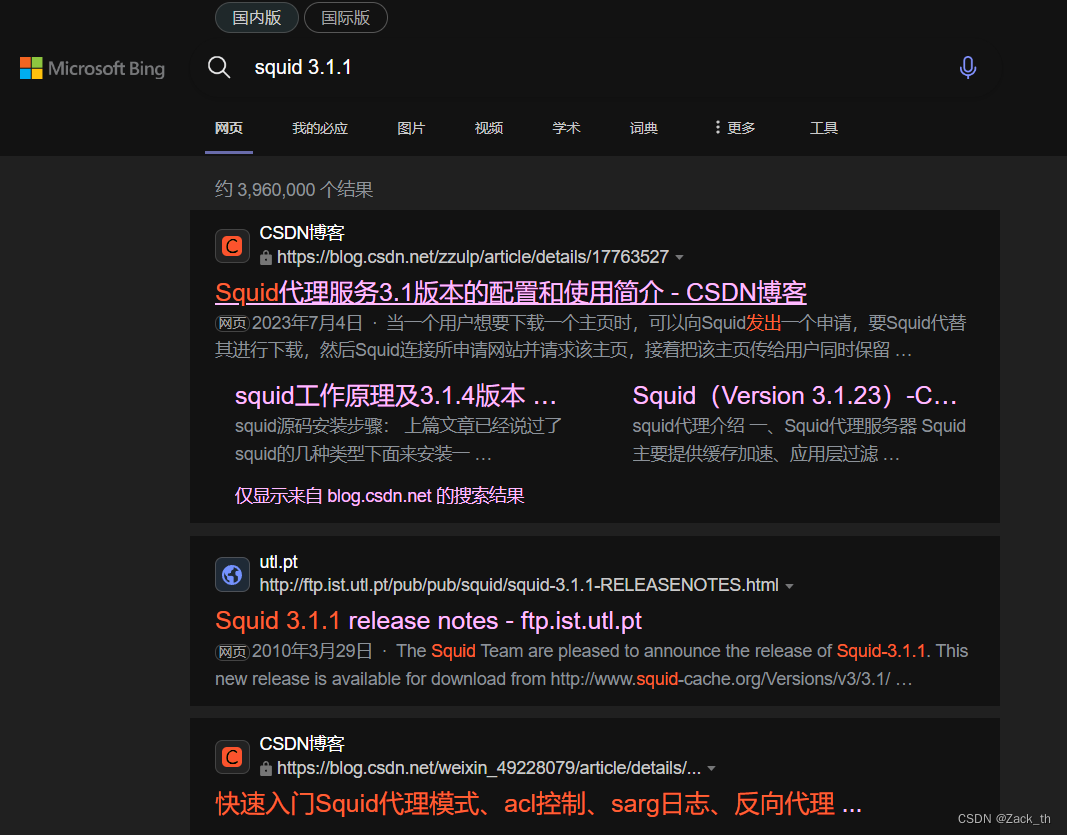The image size is (1067, 835).
Task: Click the 2023年7月4日 snippet date
Action: 307,323
